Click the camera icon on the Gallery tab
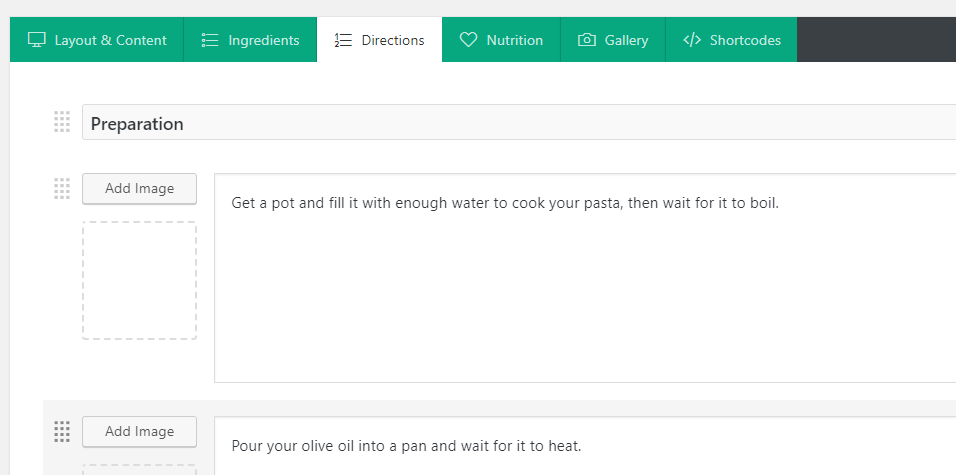Image resolution: width=956 pixels, height=475 pixels. tap(587, 40)
